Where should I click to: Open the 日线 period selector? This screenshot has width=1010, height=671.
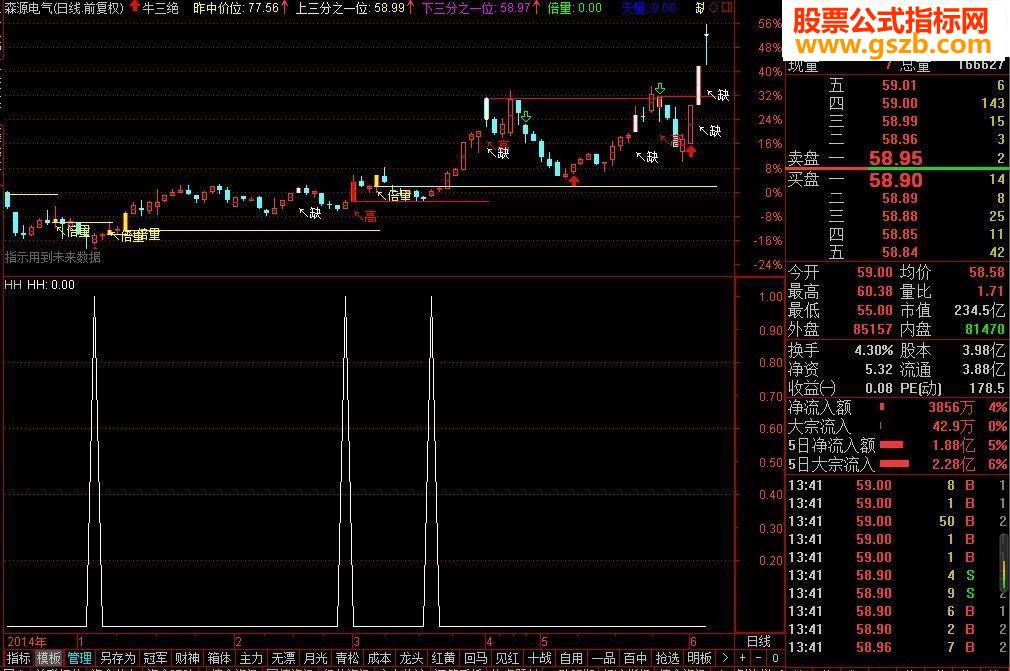(759, 641)
